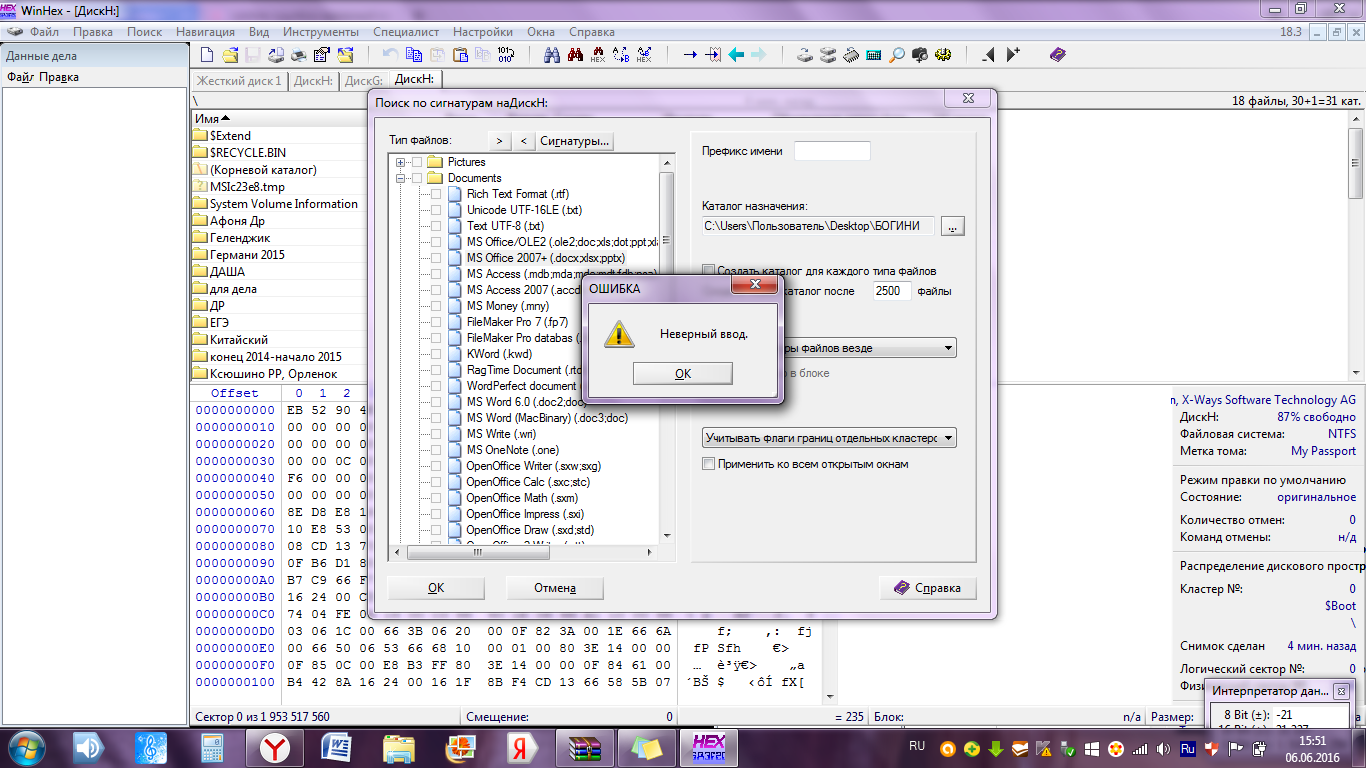Click the New file icon in the toolbar

pos(207,55)
